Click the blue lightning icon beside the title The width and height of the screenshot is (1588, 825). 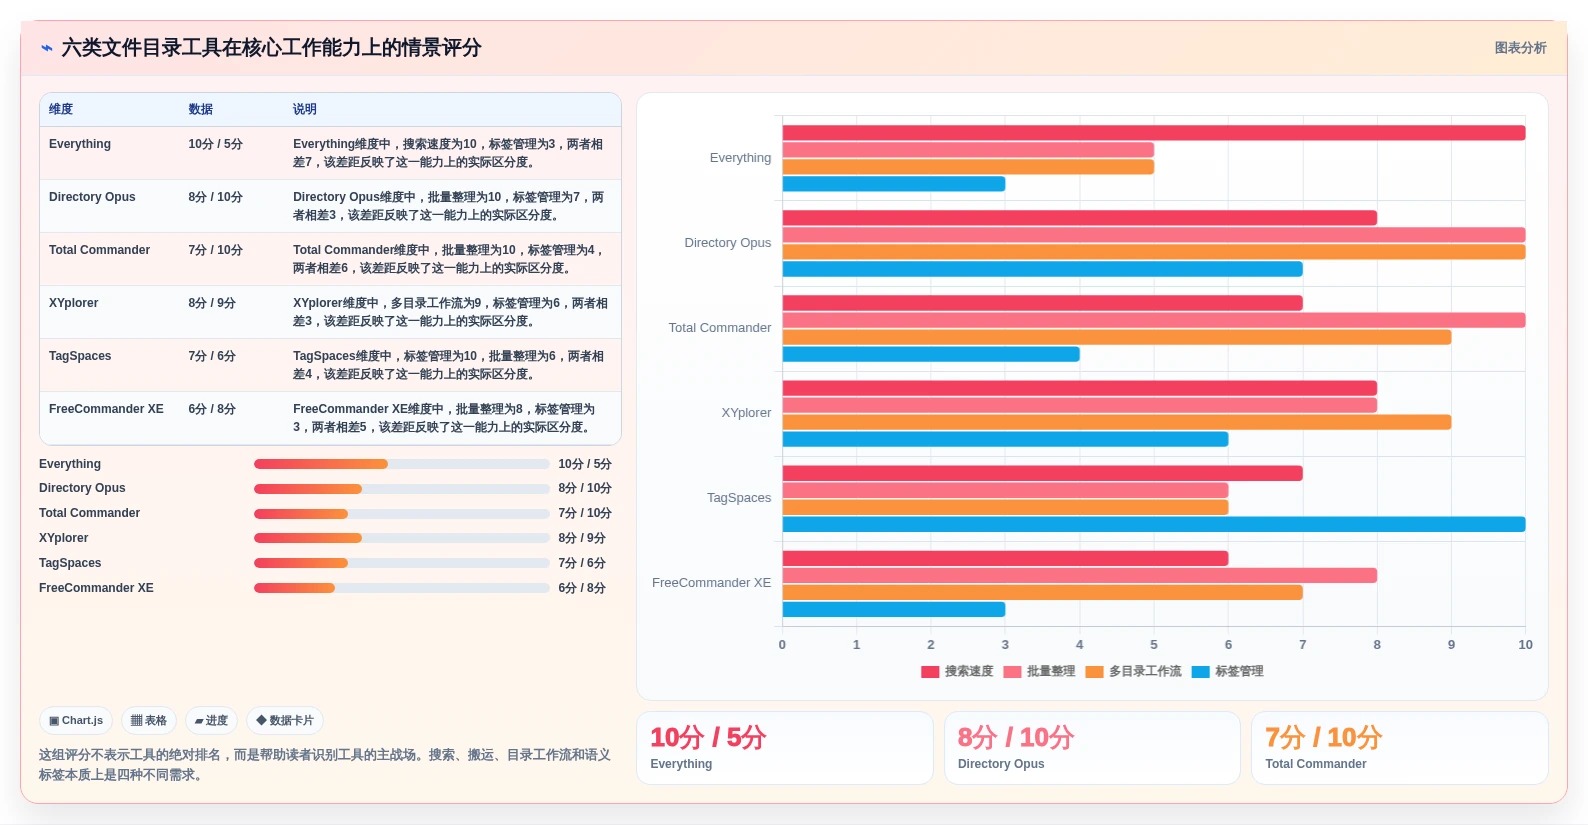46,48
